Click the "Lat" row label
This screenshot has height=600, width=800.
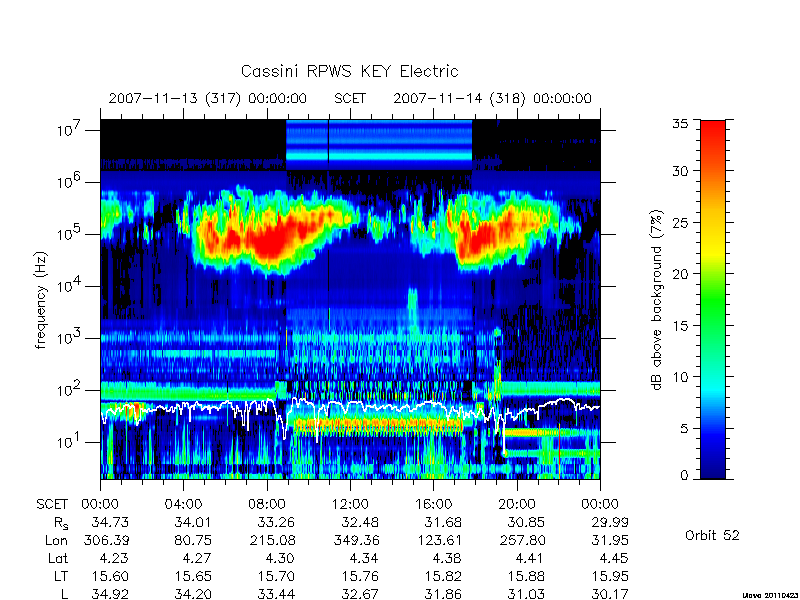(x=58, y=559)
